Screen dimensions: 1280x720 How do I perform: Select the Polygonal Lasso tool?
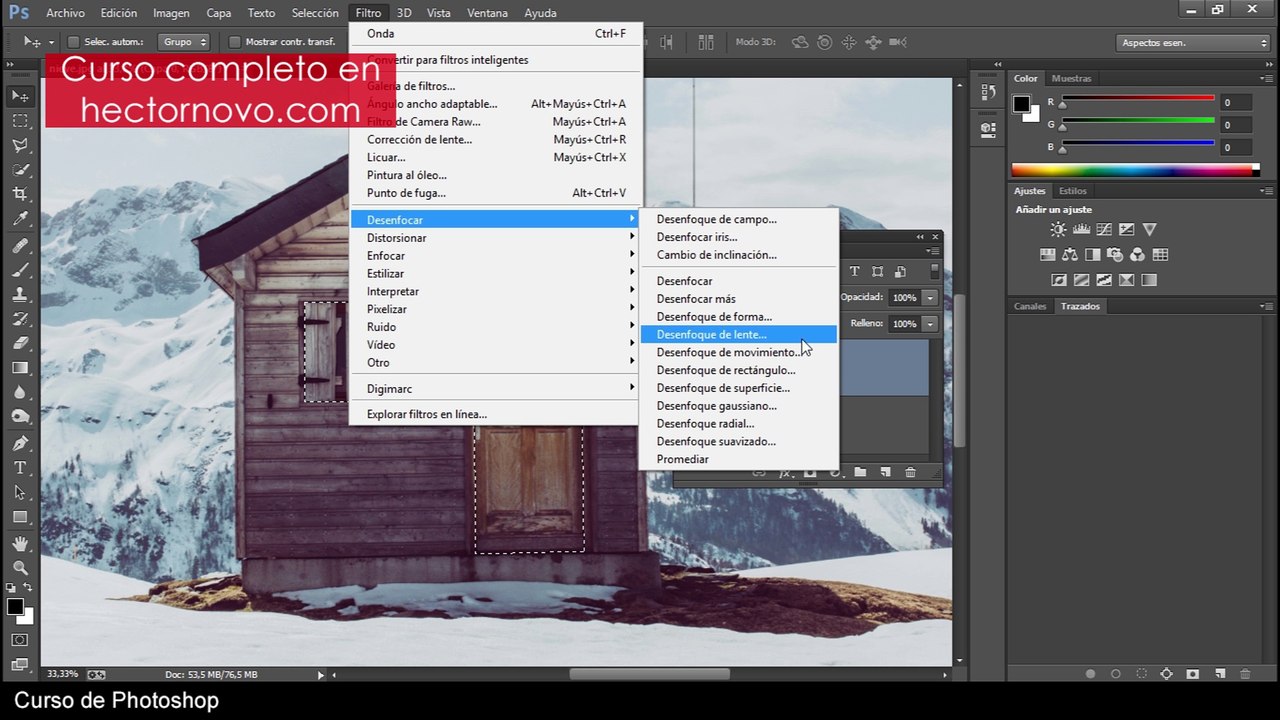click(x=20, y=146)
